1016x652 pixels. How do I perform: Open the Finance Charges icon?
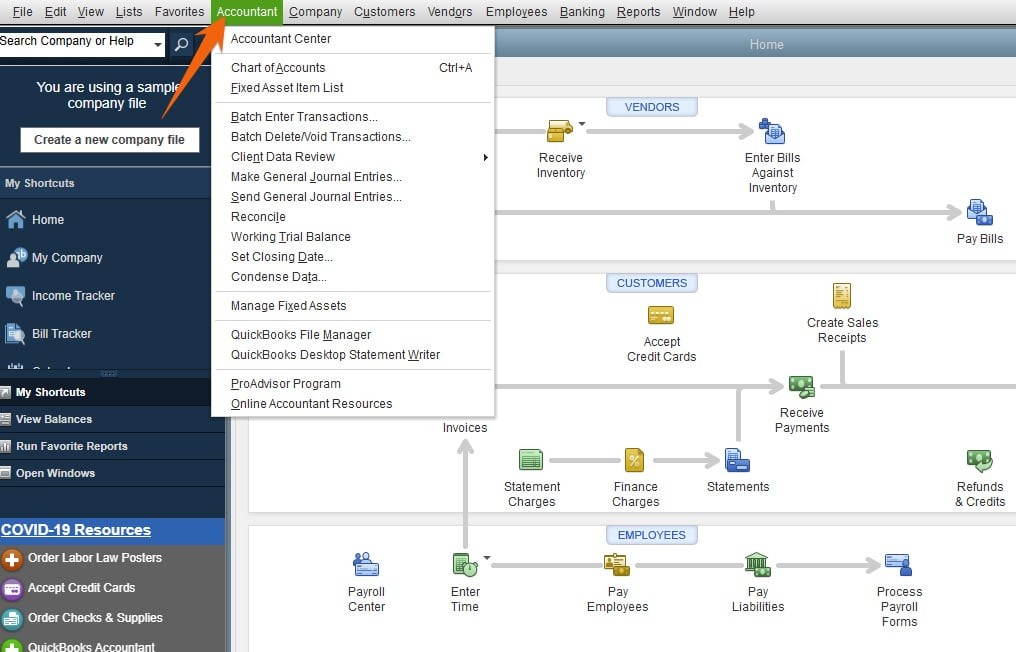635,460
